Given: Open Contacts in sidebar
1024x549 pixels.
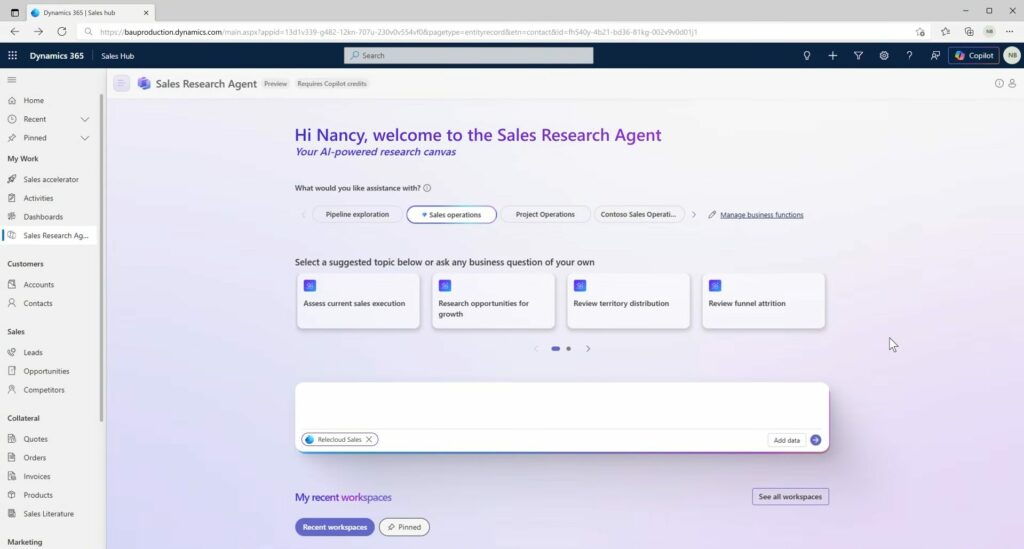Looking at the screenshot, I should click(37, 304).
